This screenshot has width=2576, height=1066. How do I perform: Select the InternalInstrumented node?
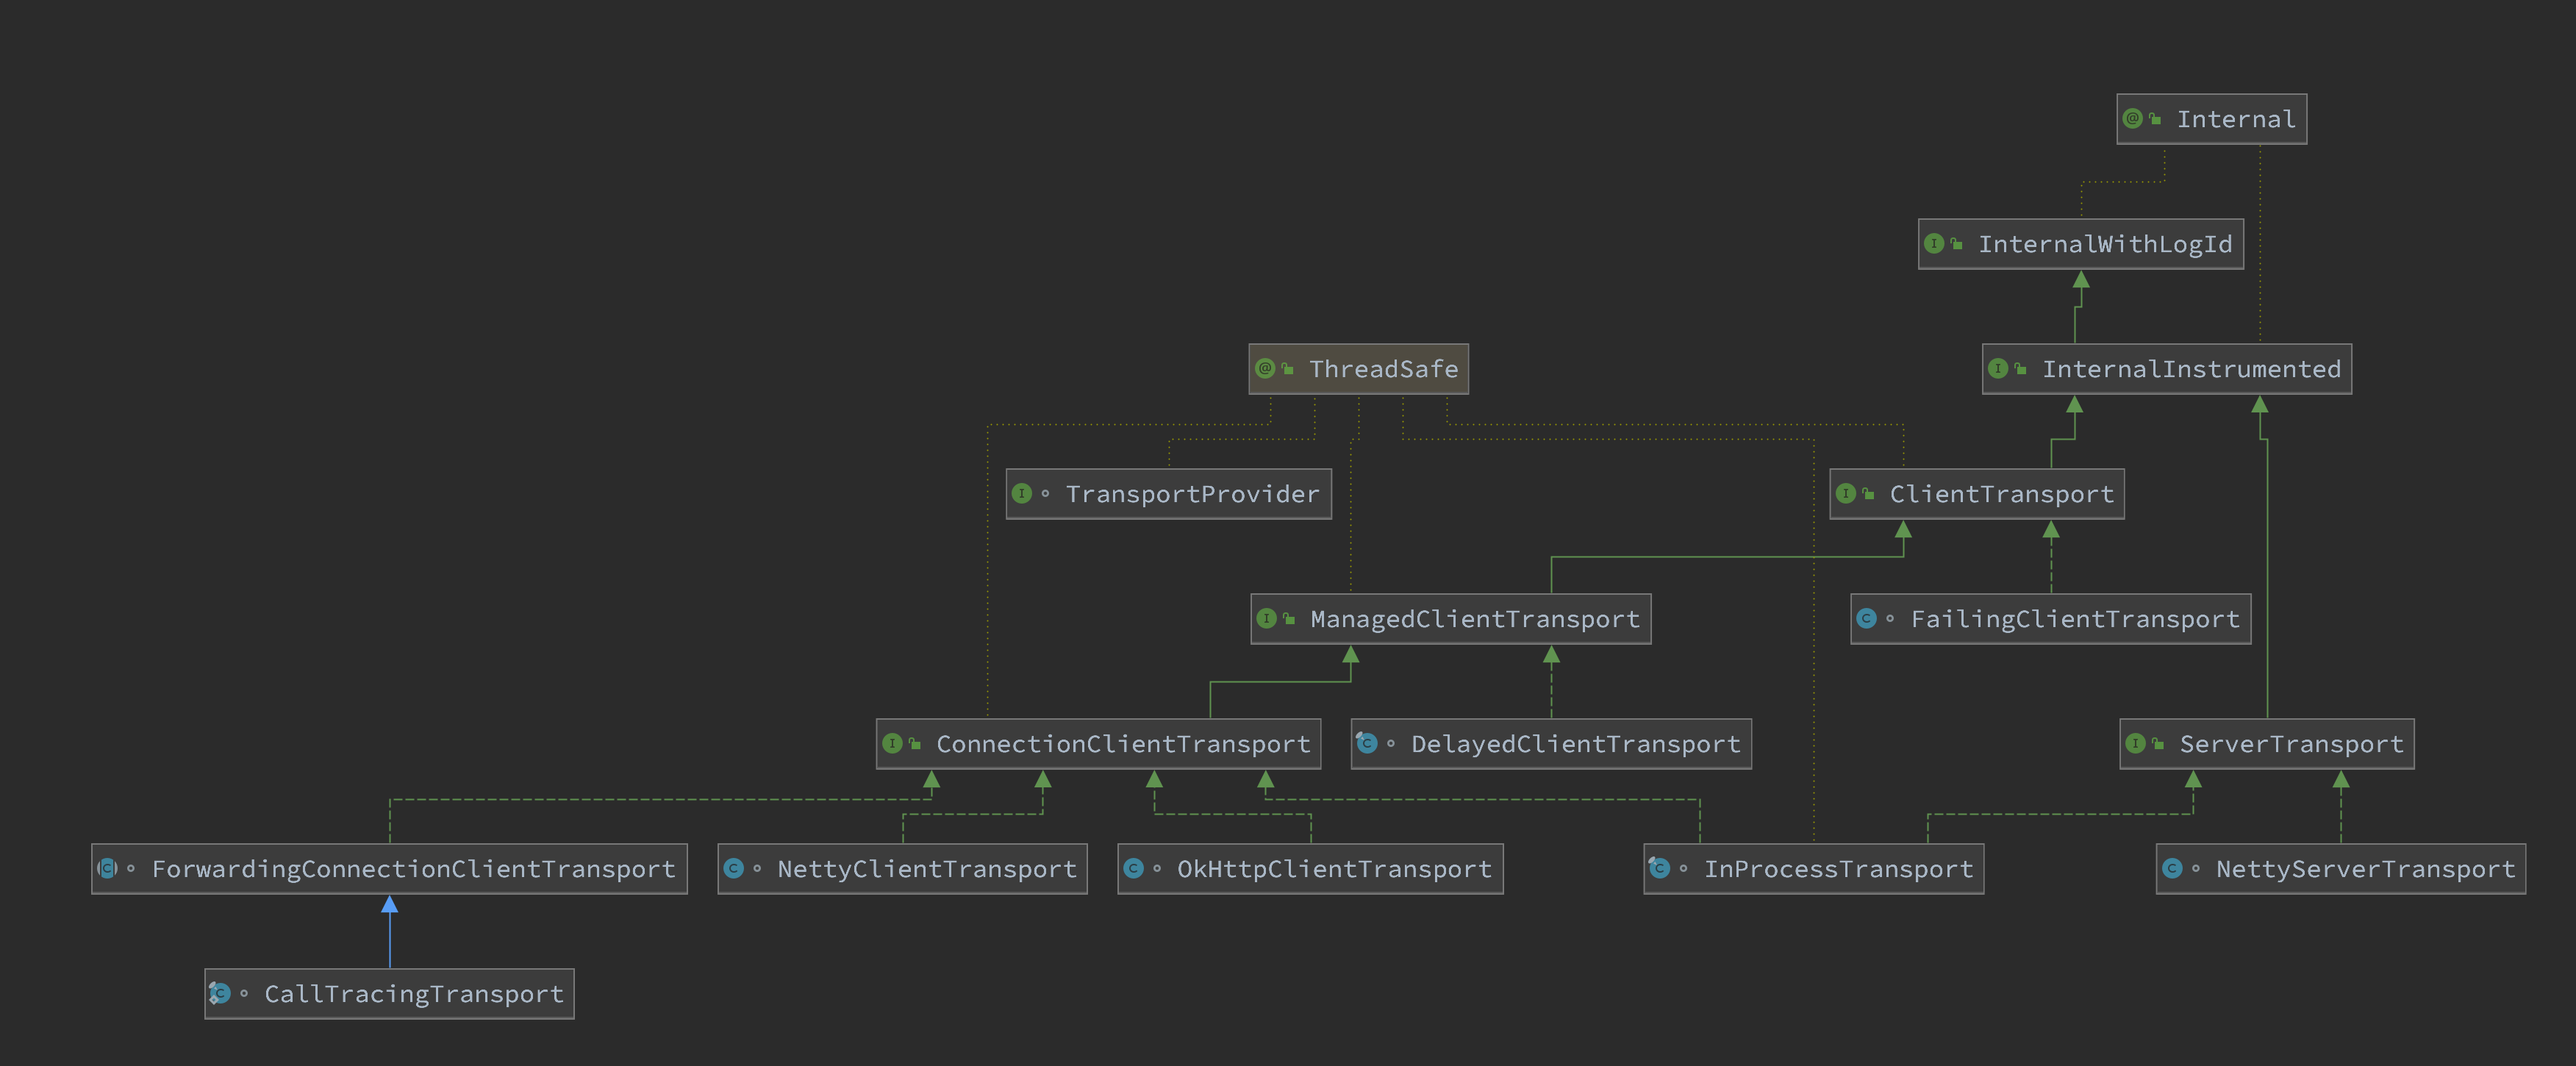(2165, 368)
